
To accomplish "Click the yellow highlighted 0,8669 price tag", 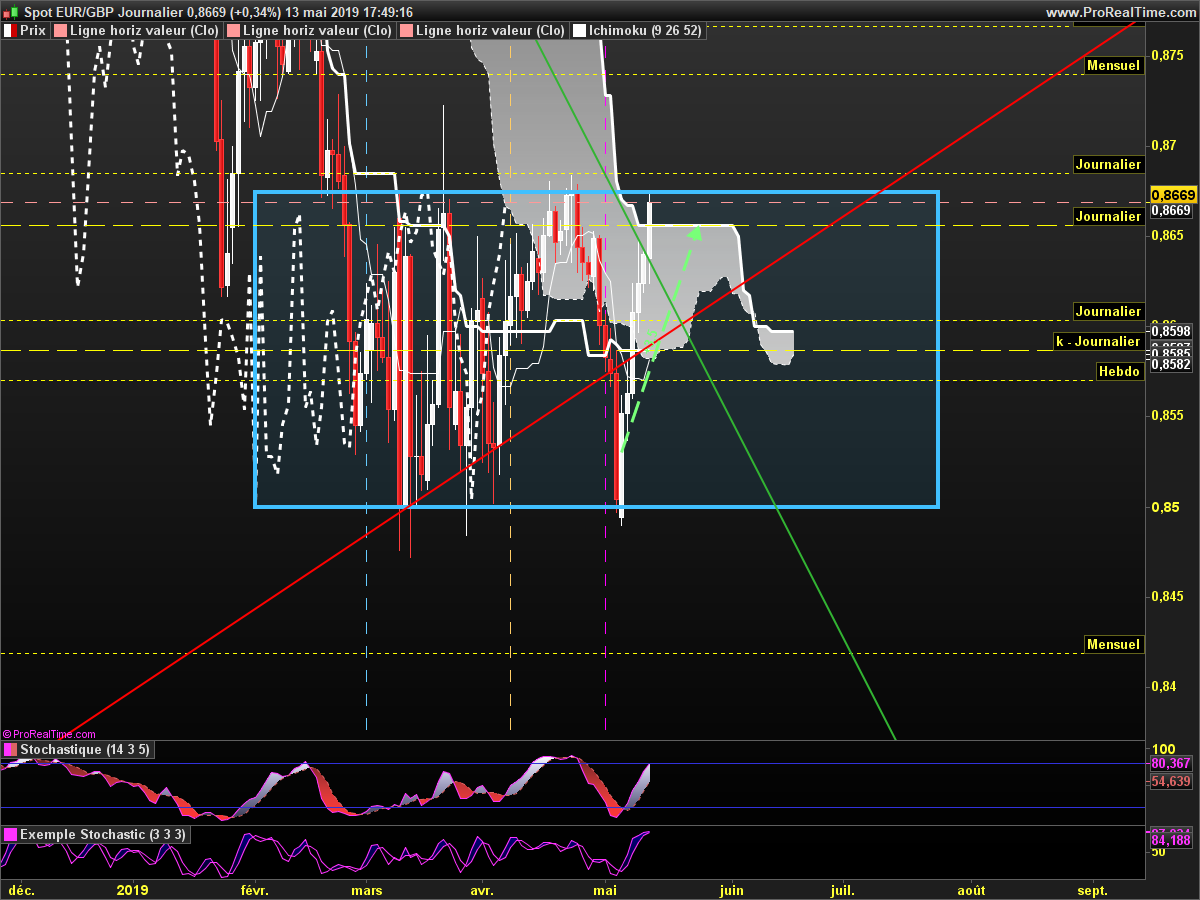I will click(1172, 194).
